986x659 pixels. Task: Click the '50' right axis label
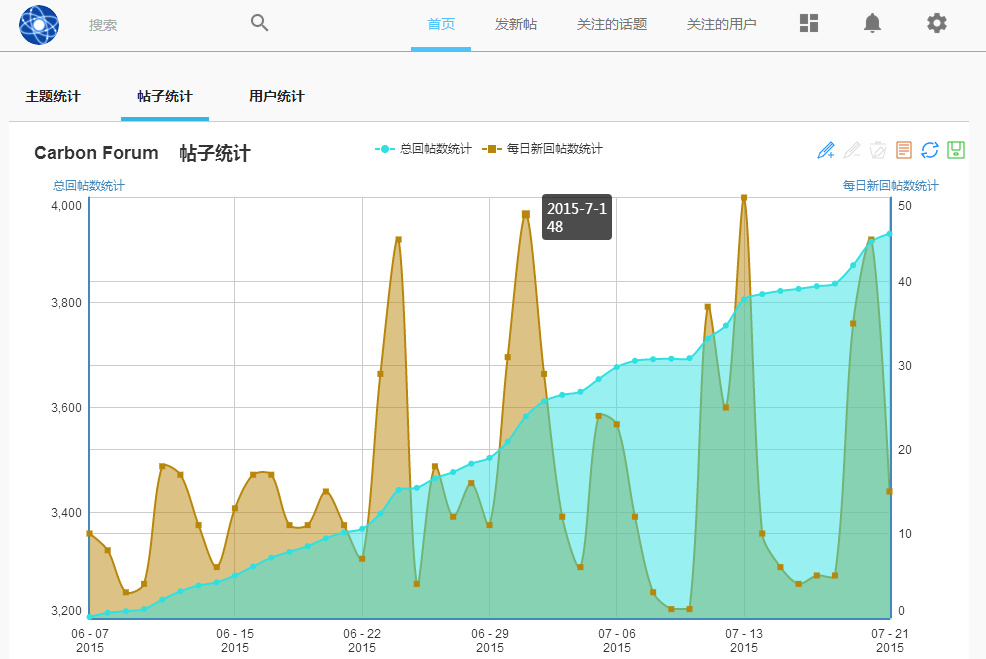905,206
